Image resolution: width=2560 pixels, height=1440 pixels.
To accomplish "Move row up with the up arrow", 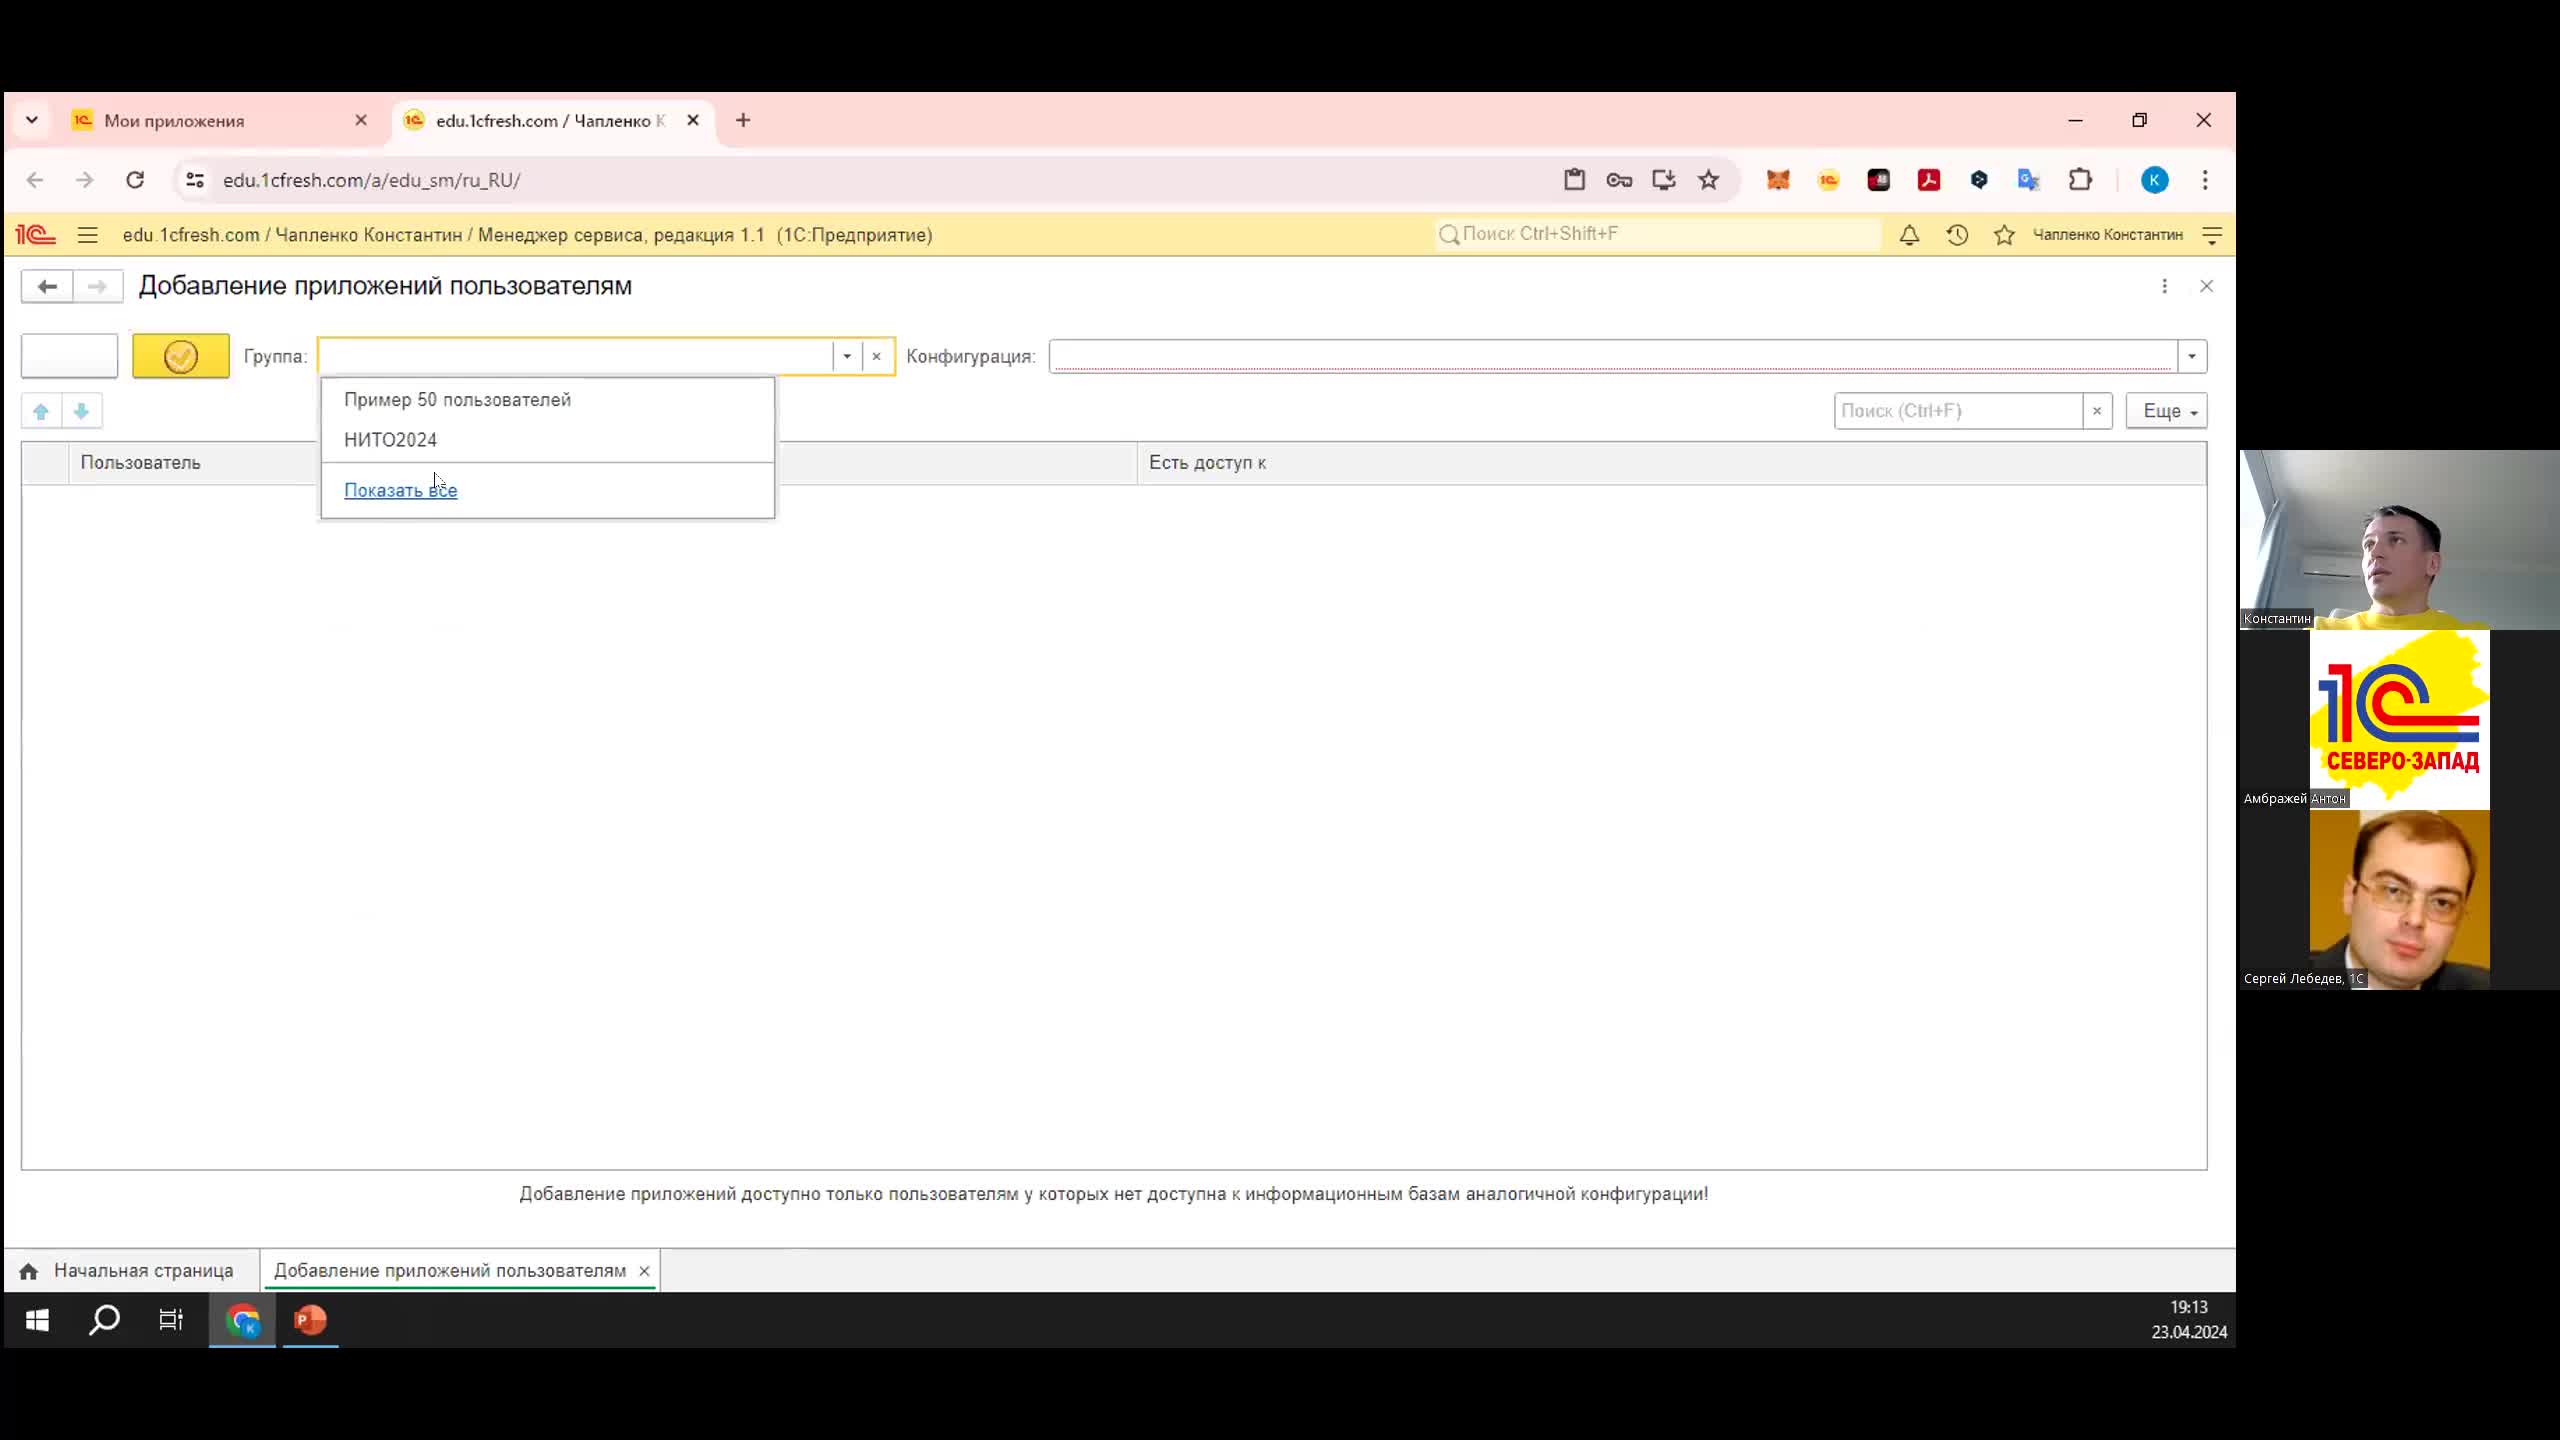I will pos(41,411).
